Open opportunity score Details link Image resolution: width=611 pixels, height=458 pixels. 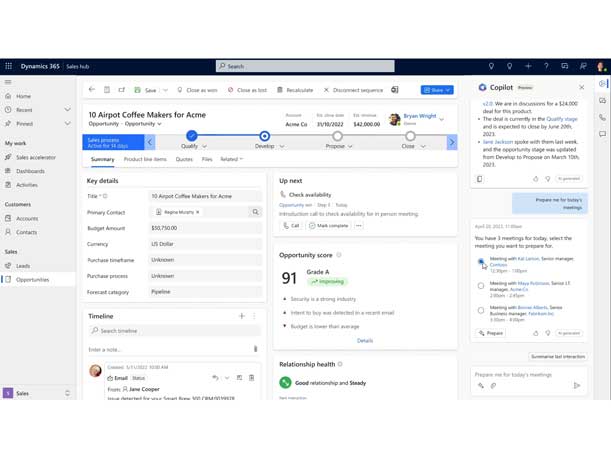365,340
